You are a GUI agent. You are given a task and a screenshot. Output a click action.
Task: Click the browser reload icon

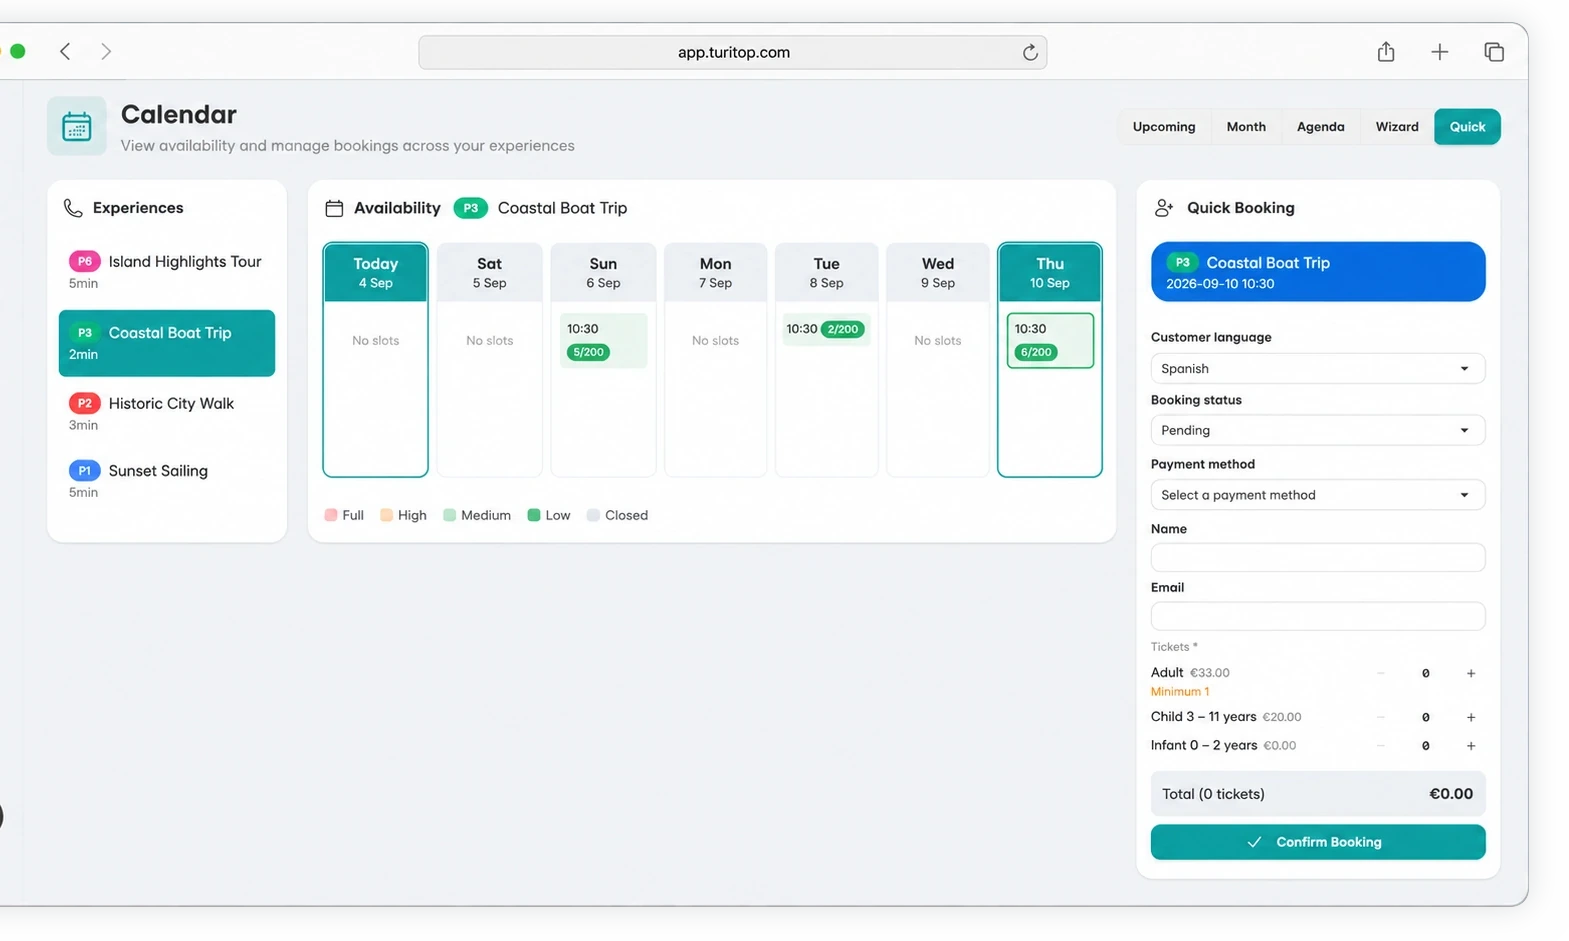(1030, 53)
